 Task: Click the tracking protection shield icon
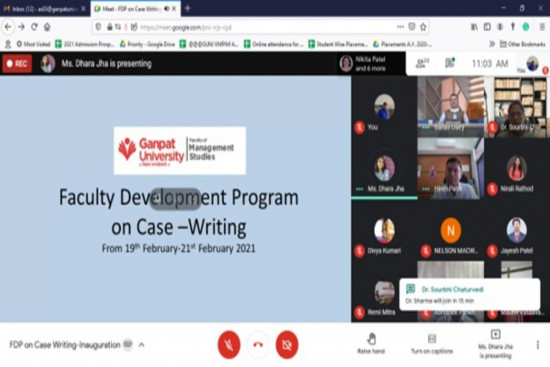point(99,27)
